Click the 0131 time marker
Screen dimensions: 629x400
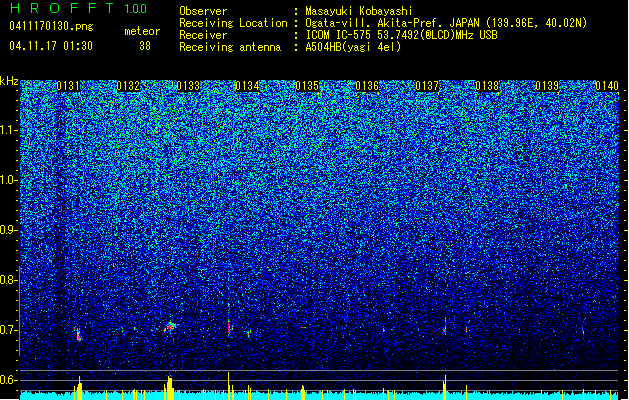coord(68,86)
